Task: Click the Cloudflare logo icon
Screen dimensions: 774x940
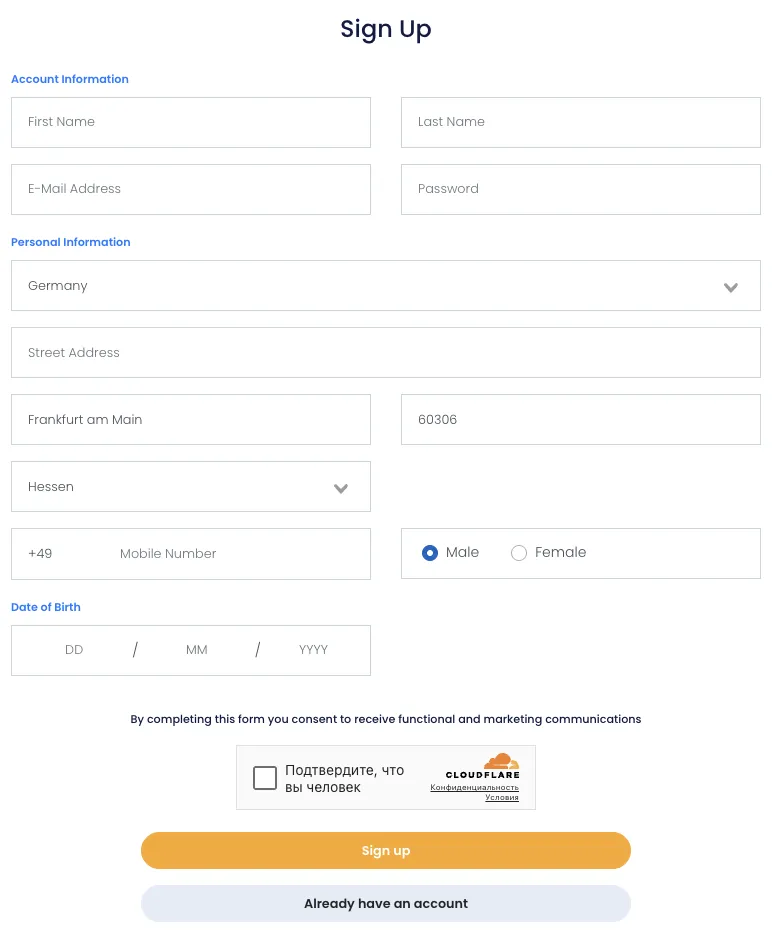Action: pyautogui.click(x=501, y=762)
